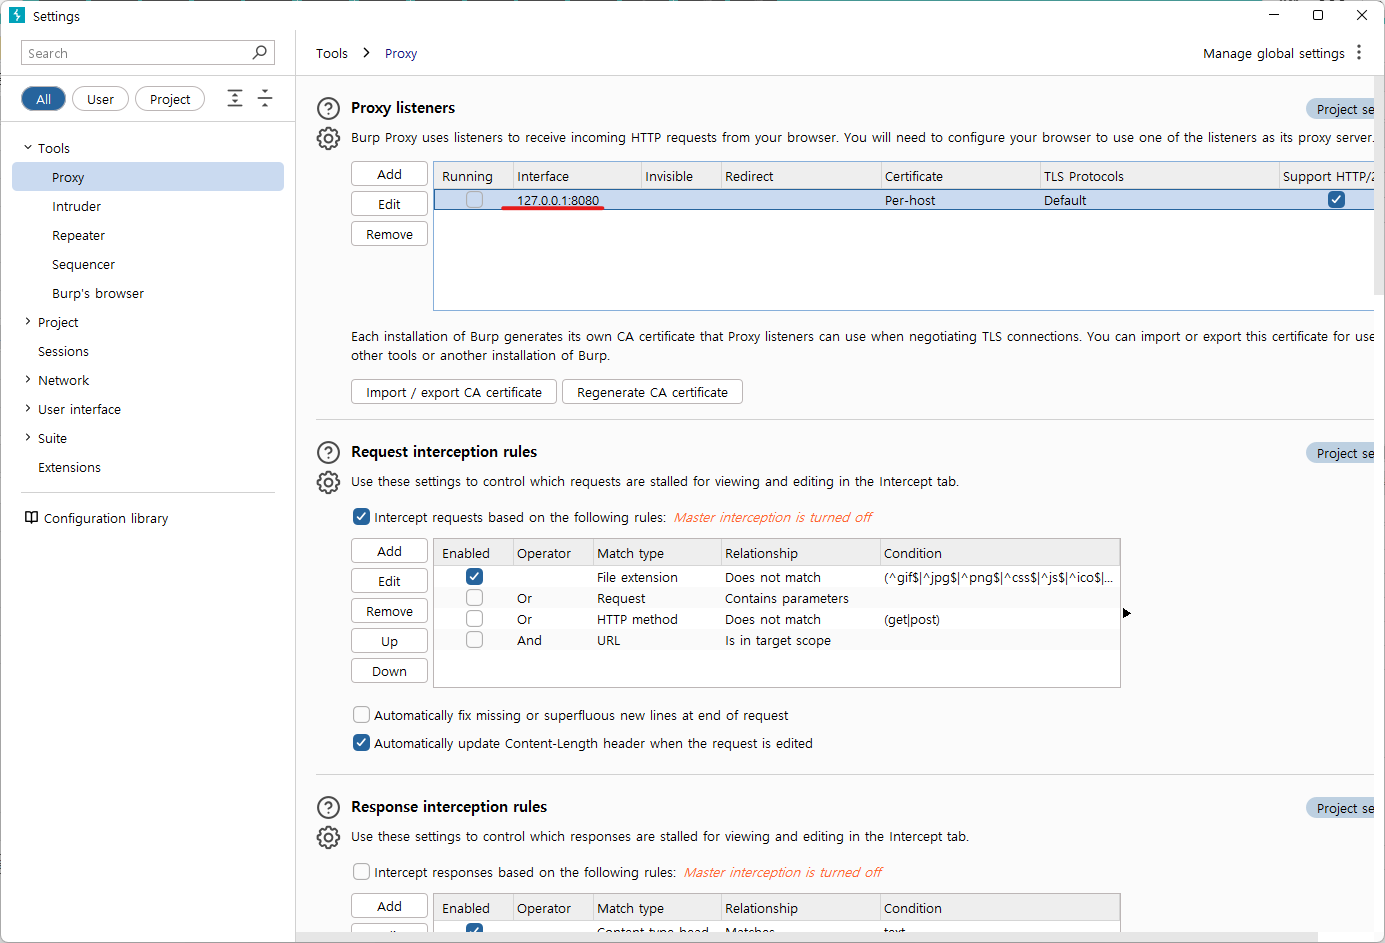Viewport: 1385px width, 943px height.
Task: Click the Configuration library book icon
Action: (x=31, y=518)
